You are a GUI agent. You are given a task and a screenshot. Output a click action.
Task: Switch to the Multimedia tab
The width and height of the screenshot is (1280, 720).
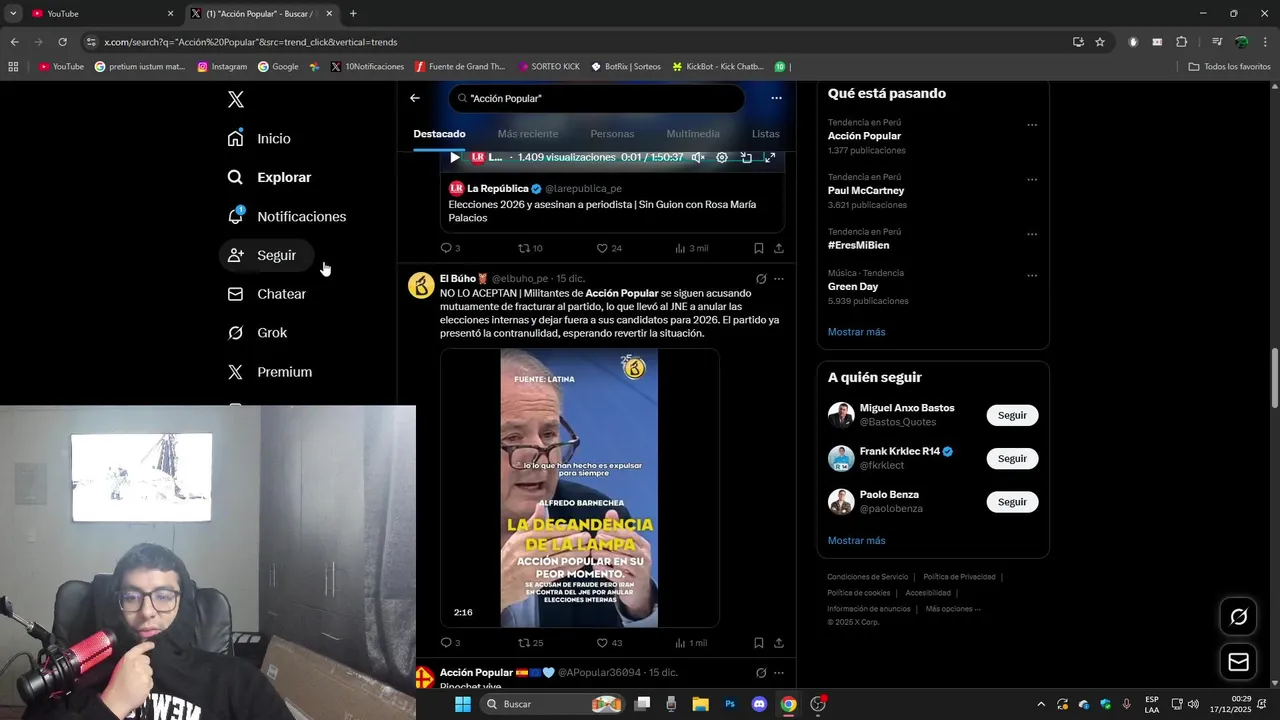coord(693,134)
